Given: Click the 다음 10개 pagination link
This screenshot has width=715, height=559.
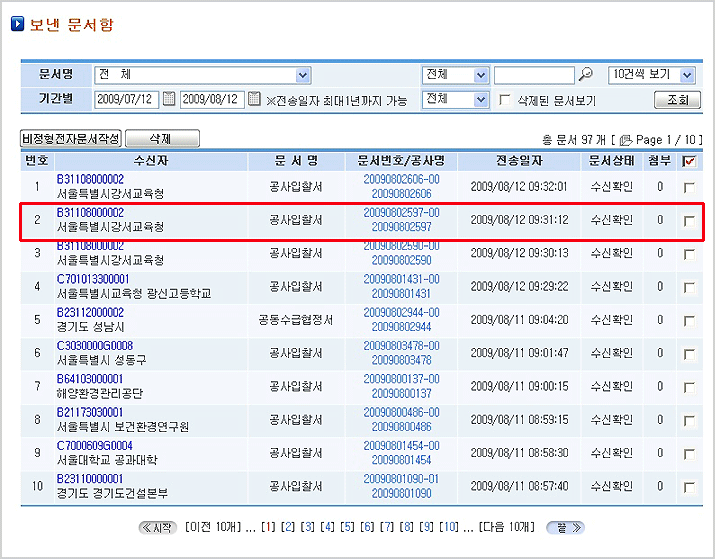Looking at the screenshot, I should tap(510, 527).
